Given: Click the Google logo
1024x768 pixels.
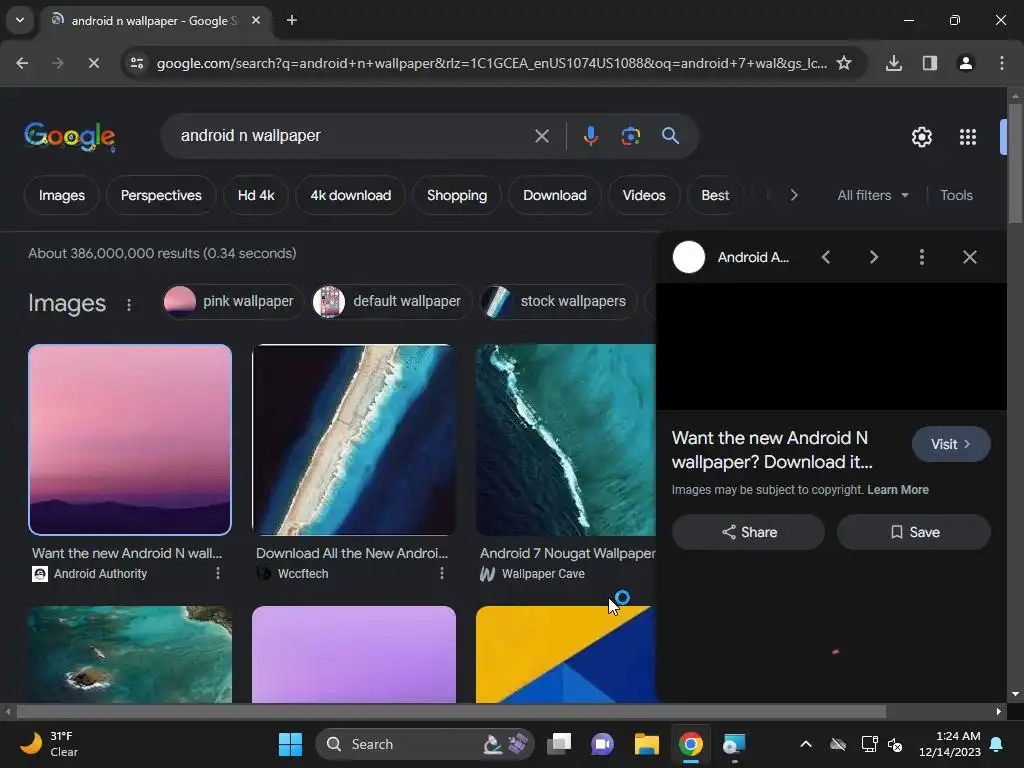Looking at the screenshot, I should pos(70,136).
